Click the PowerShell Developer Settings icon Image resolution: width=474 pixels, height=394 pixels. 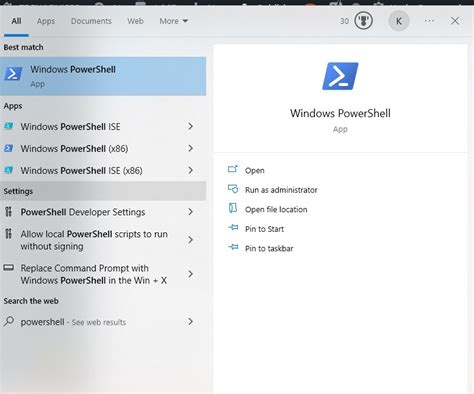tap(9, 212)
